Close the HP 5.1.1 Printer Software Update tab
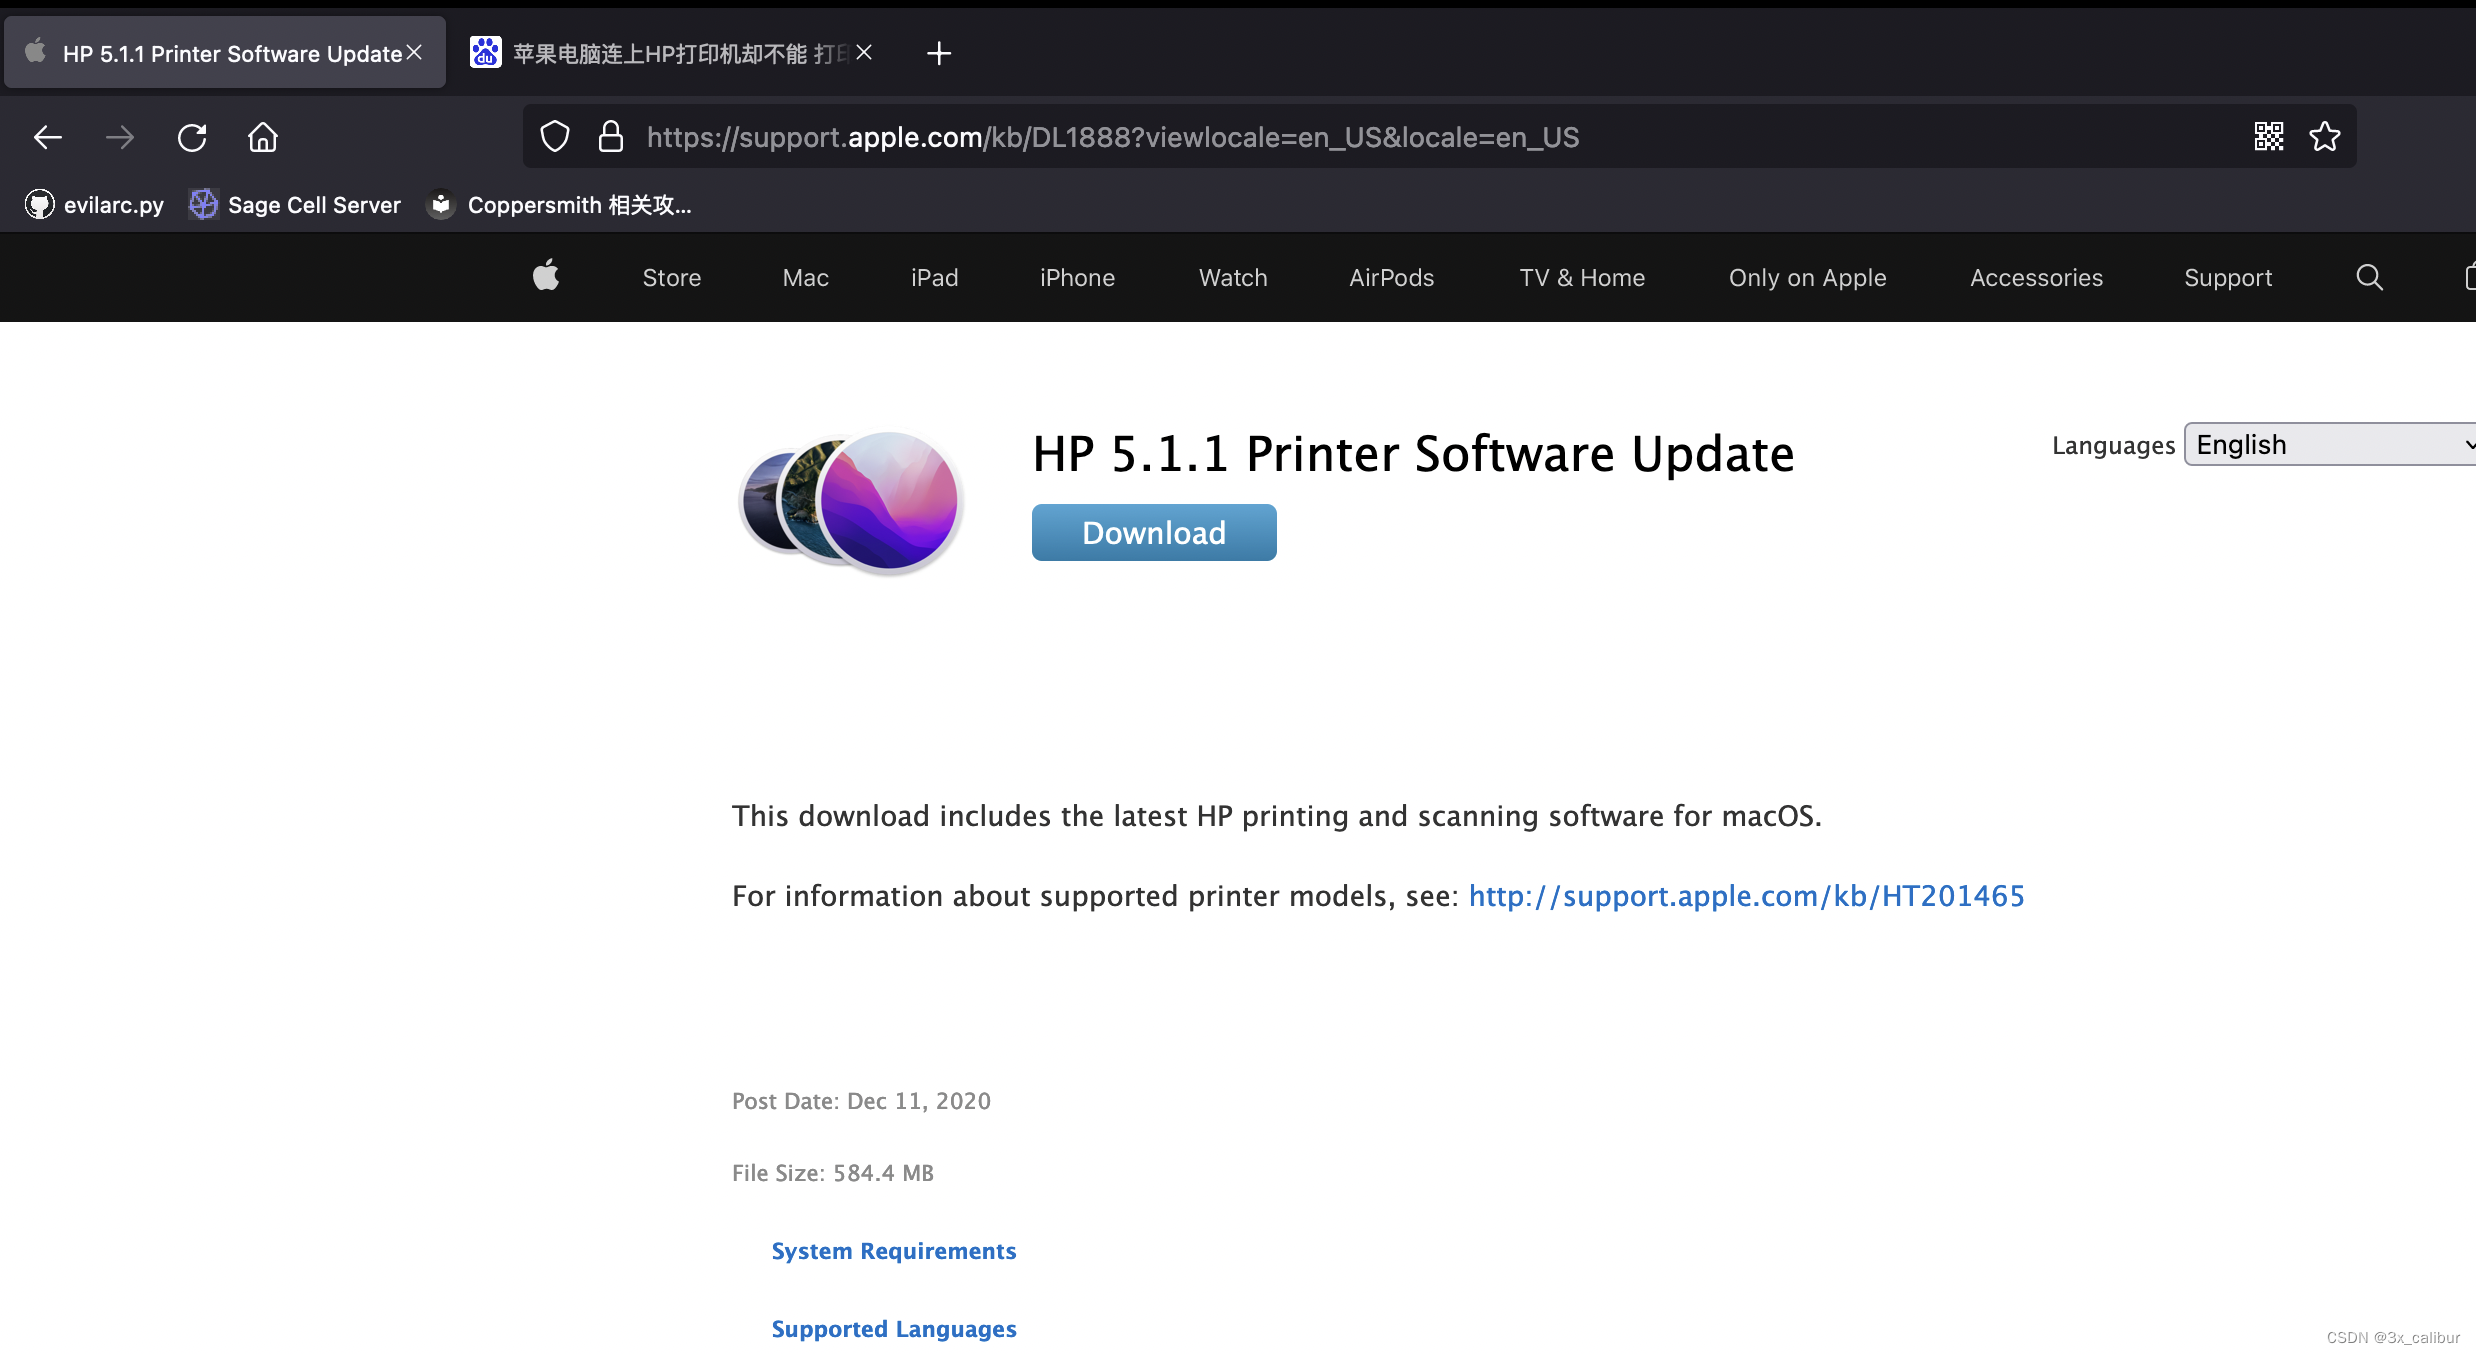 [x=414, y=52]
